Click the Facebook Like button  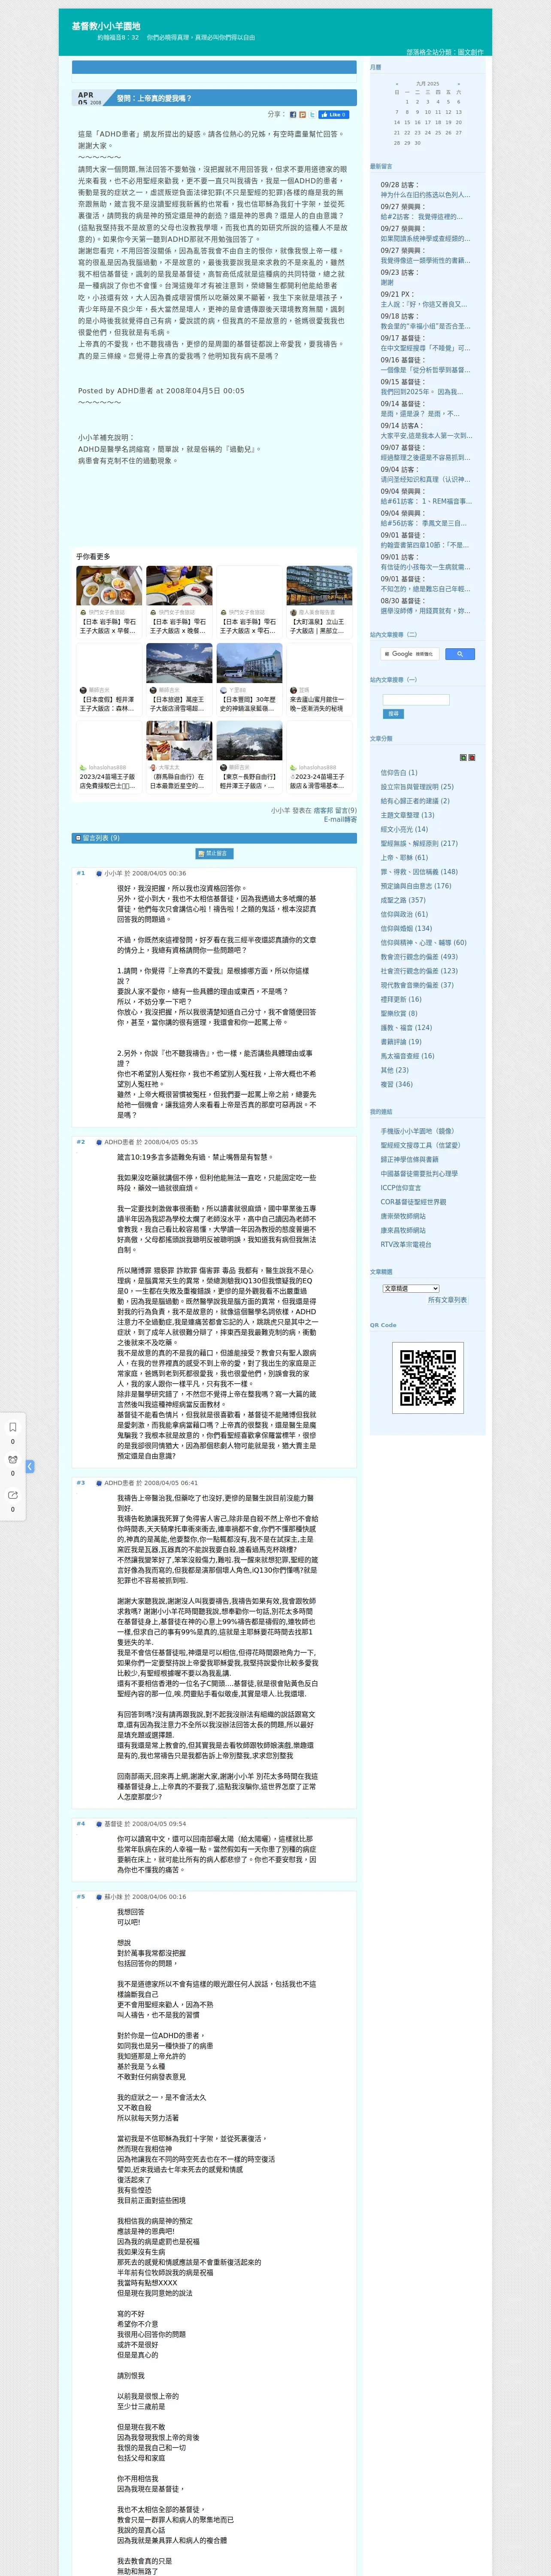pyautogui.click(x=334, y=115)
